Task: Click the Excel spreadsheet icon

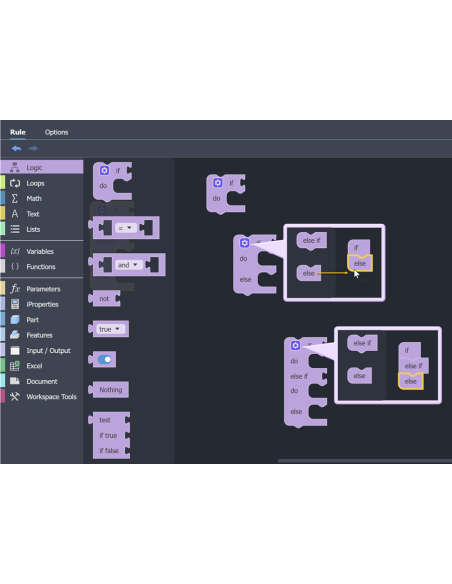Action: pos(15,366)
